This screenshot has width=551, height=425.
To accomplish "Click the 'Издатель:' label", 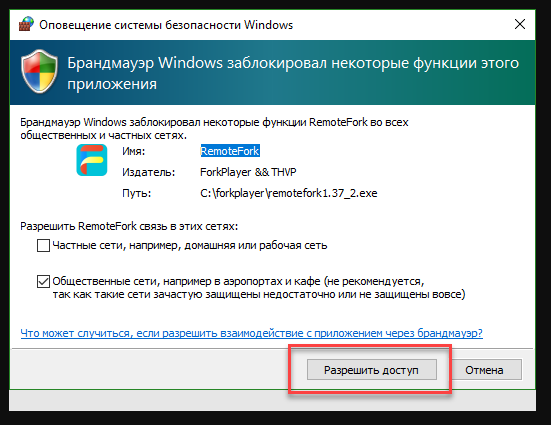I will (x=148, y=172).
